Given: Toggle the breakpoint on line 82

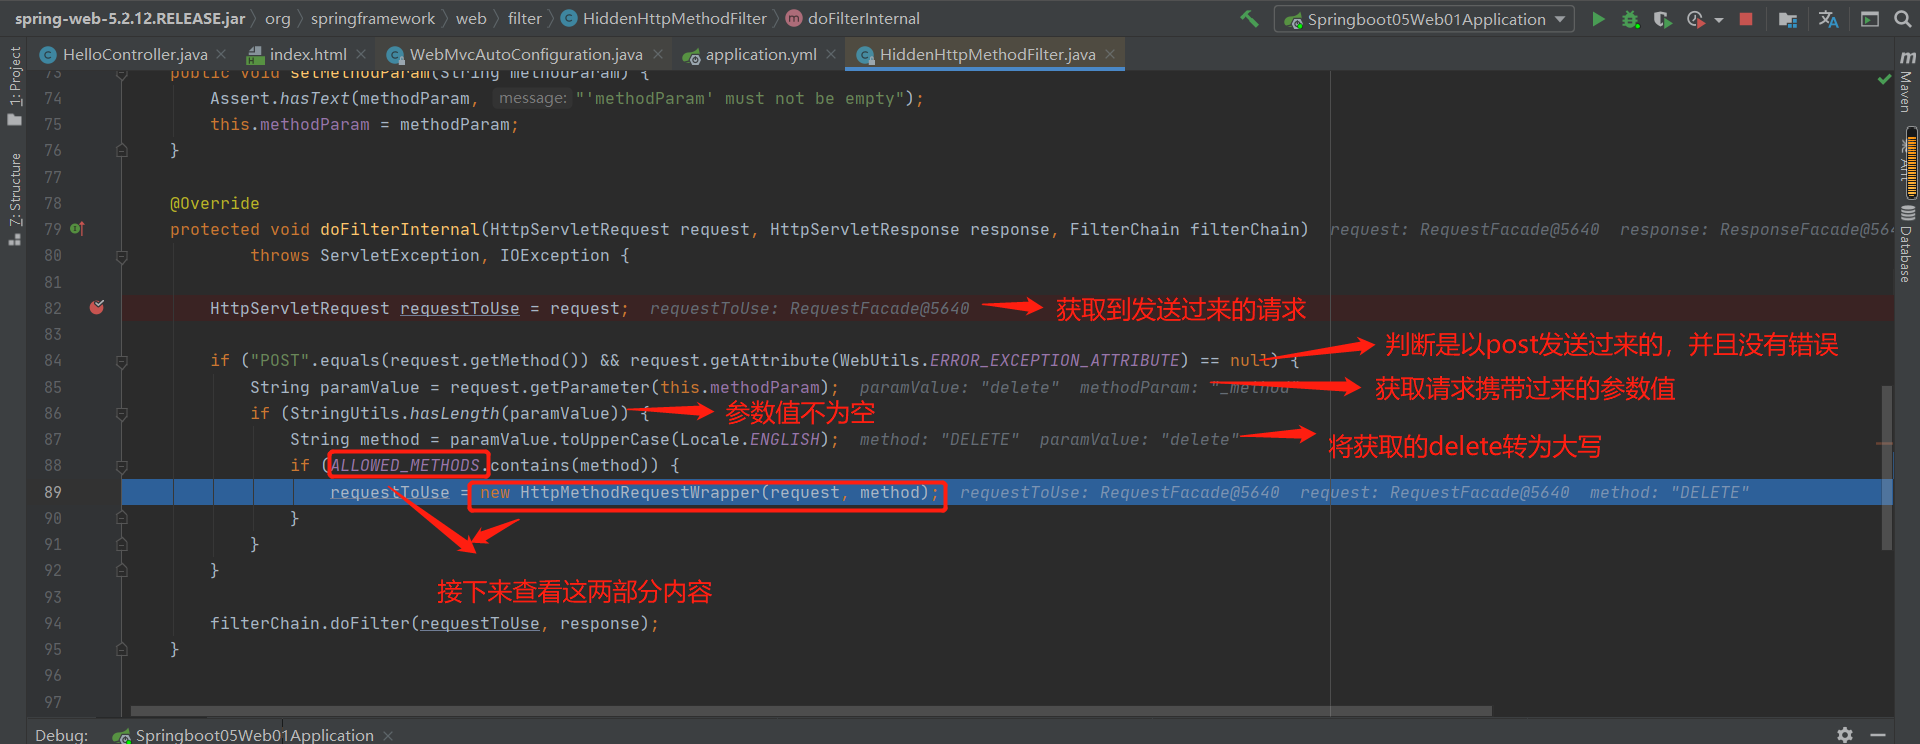Looking at the screenshot, I should coord(97,307).
